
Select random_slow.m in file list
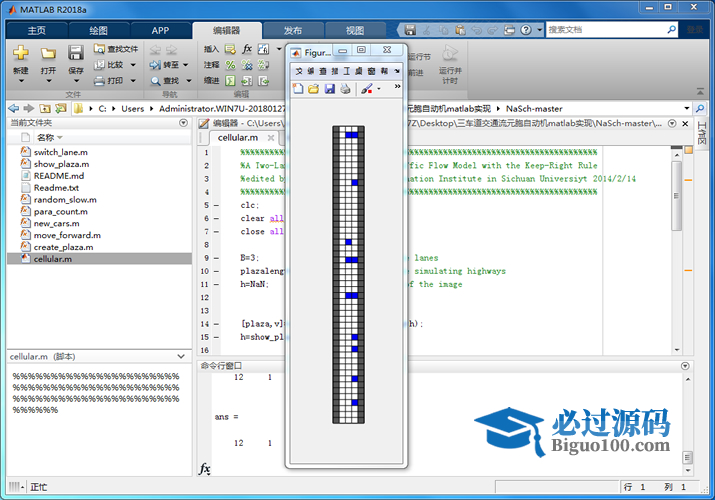(65, 200)
